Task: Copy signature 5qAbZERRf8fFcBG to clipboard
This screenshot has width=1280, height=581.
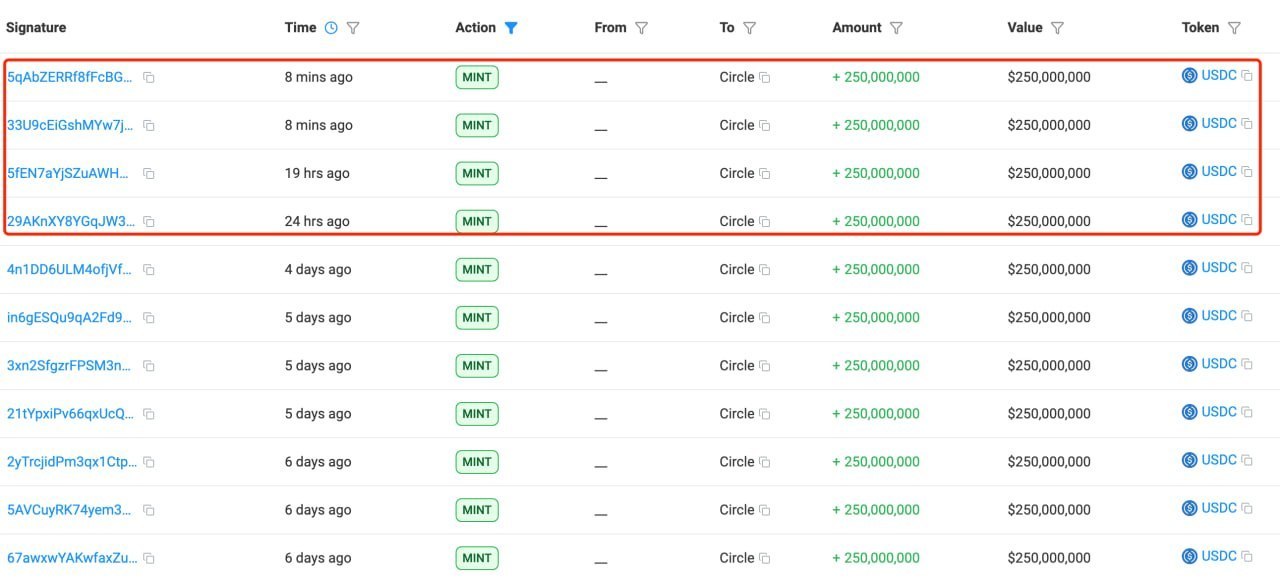Action: pos(148,77)
